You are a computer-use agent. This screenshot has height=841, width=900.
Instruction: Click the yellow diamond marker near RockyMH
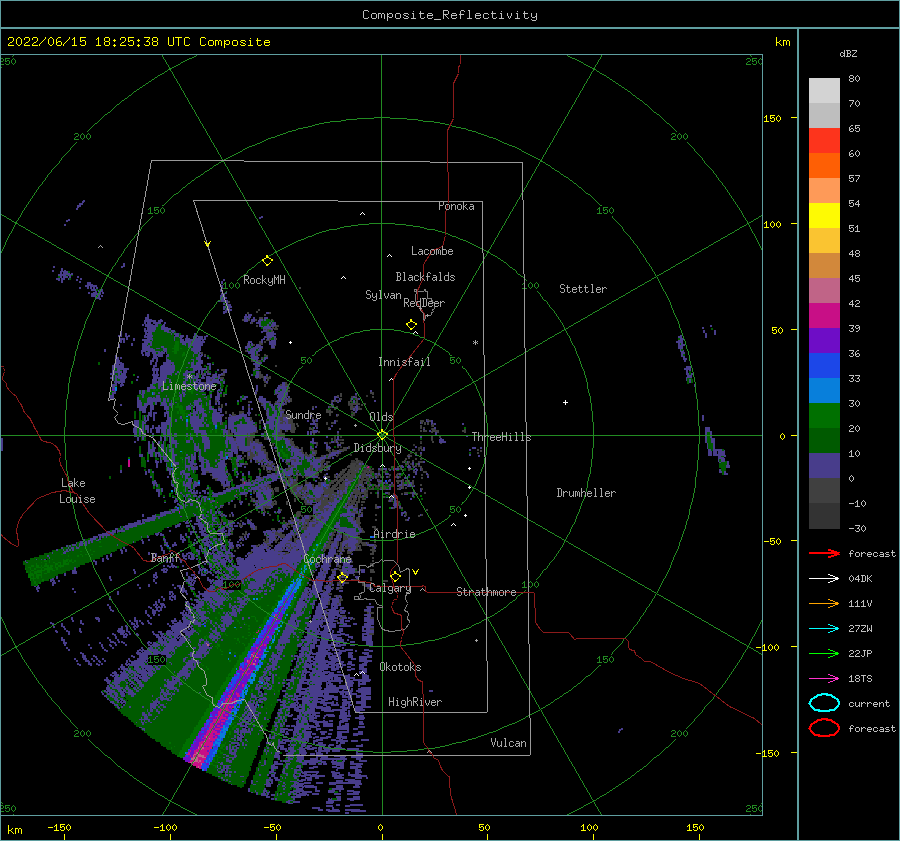coord(267,261)
